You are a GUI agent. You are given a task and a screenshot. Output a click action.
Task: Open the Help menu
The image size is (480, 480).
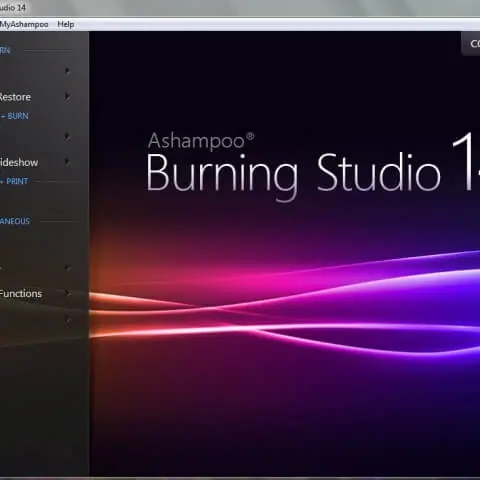pos(66,24)
